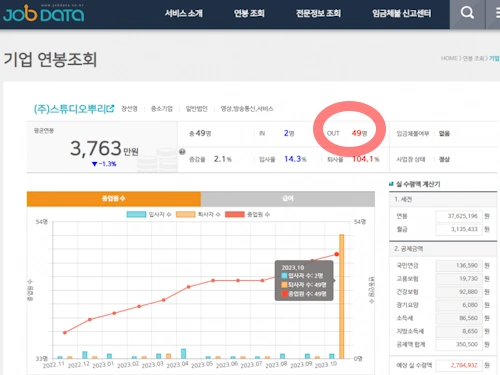Image resolution: width=500 pixels, height=375 pixels.
Task: Click the 고용보험 value field 19,730
Action: [459, 279]
